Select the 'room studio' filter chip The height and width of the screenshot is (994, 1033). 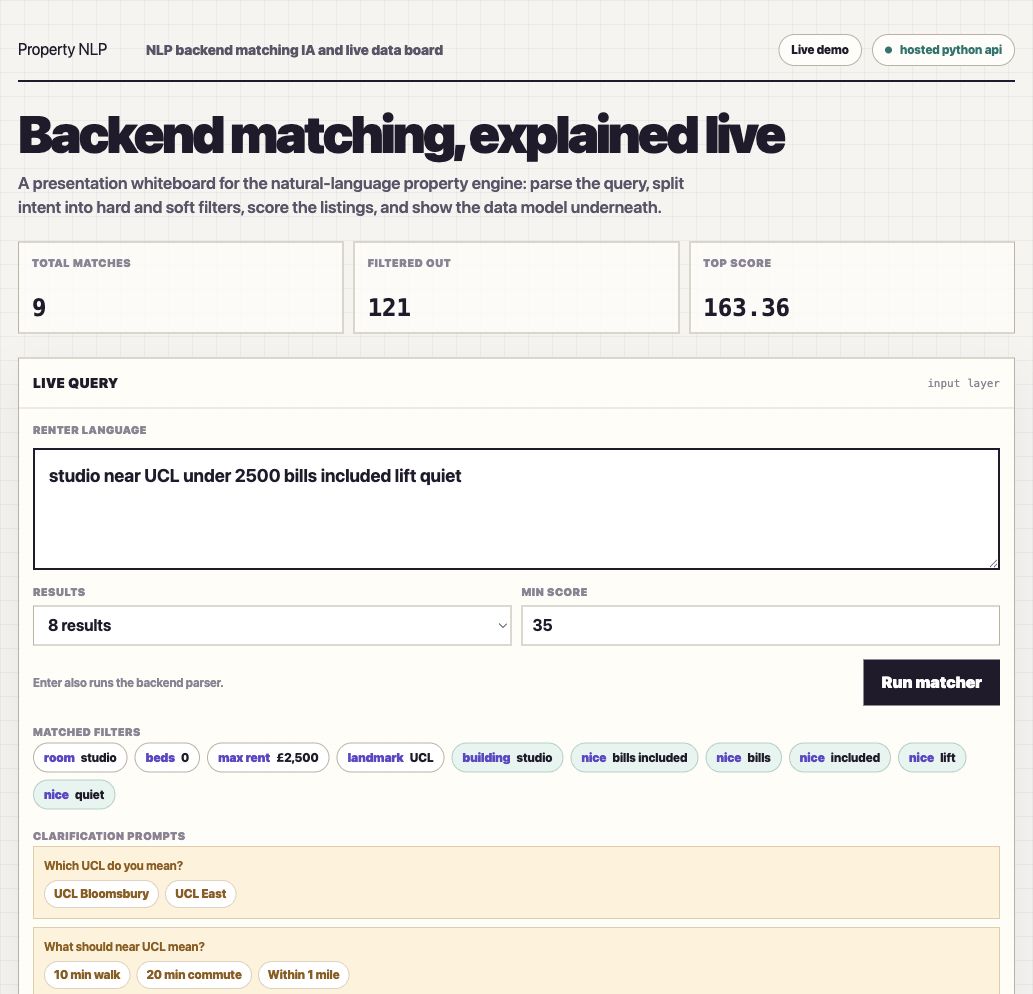pyautogui.click(x=80, y=758)
